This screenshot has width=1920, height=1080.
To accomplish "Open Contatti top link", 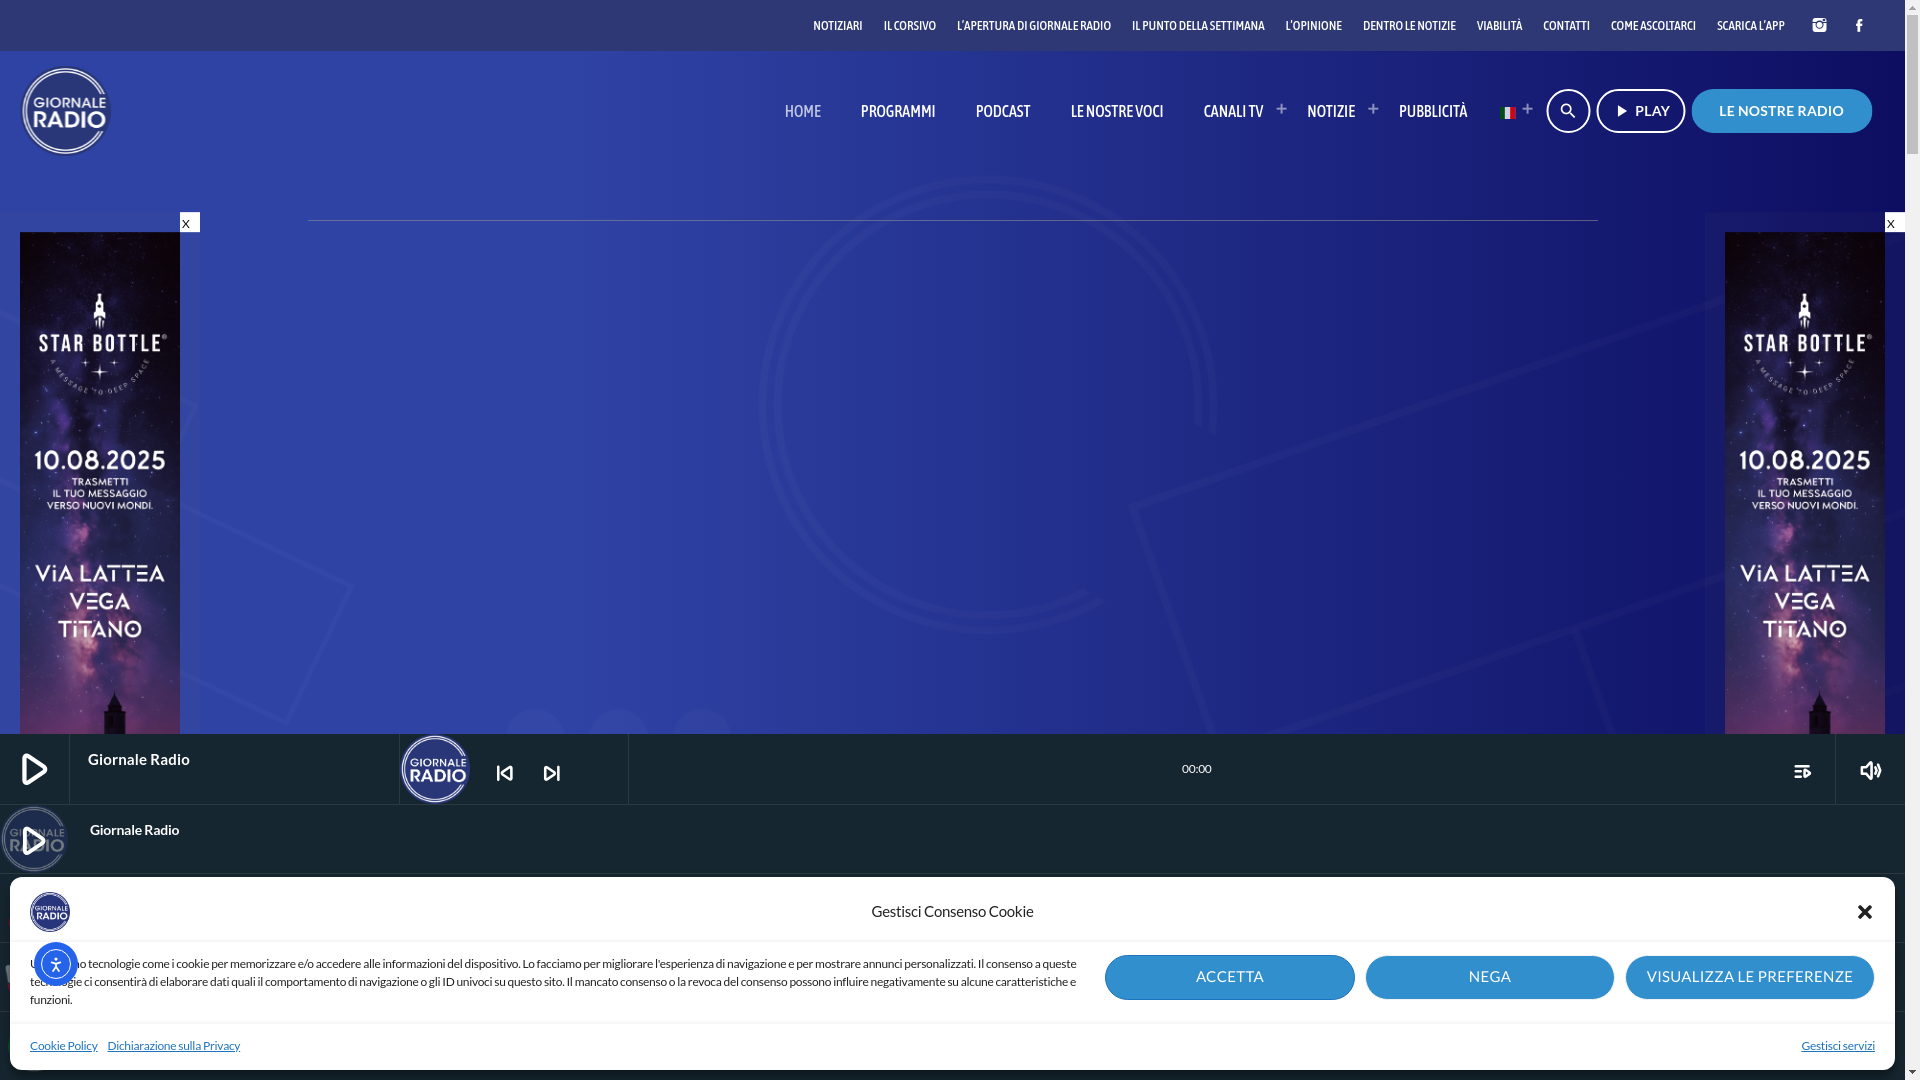I will pyautogui.click(x=1566, y=26).
